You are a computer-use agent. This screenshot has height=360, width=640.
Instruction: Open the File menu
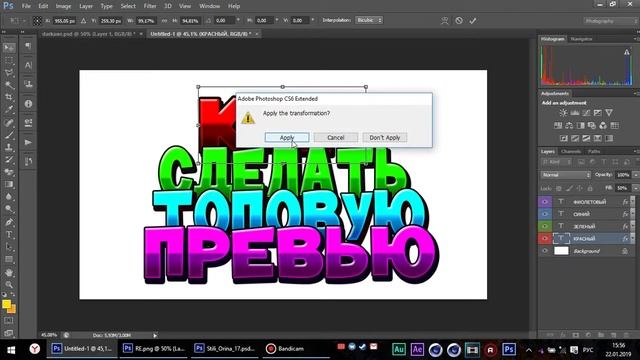(x=26, y=6)
